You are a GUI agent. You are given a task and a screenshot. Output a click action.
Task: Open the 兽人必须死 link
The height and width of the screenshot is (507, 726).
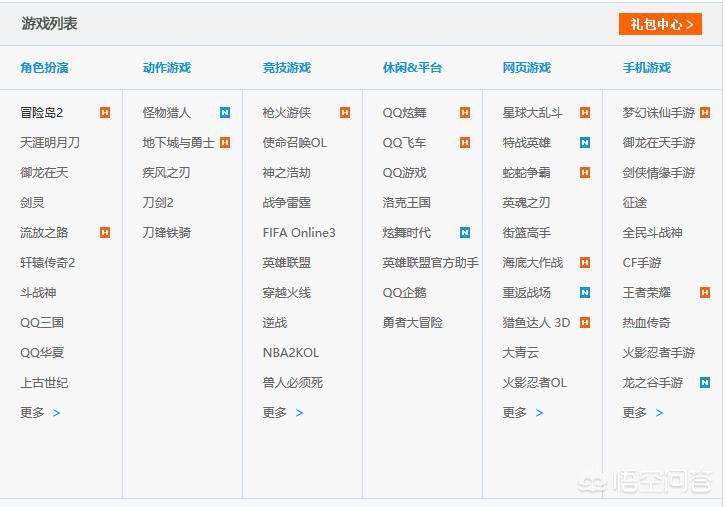tap(293, 382)
